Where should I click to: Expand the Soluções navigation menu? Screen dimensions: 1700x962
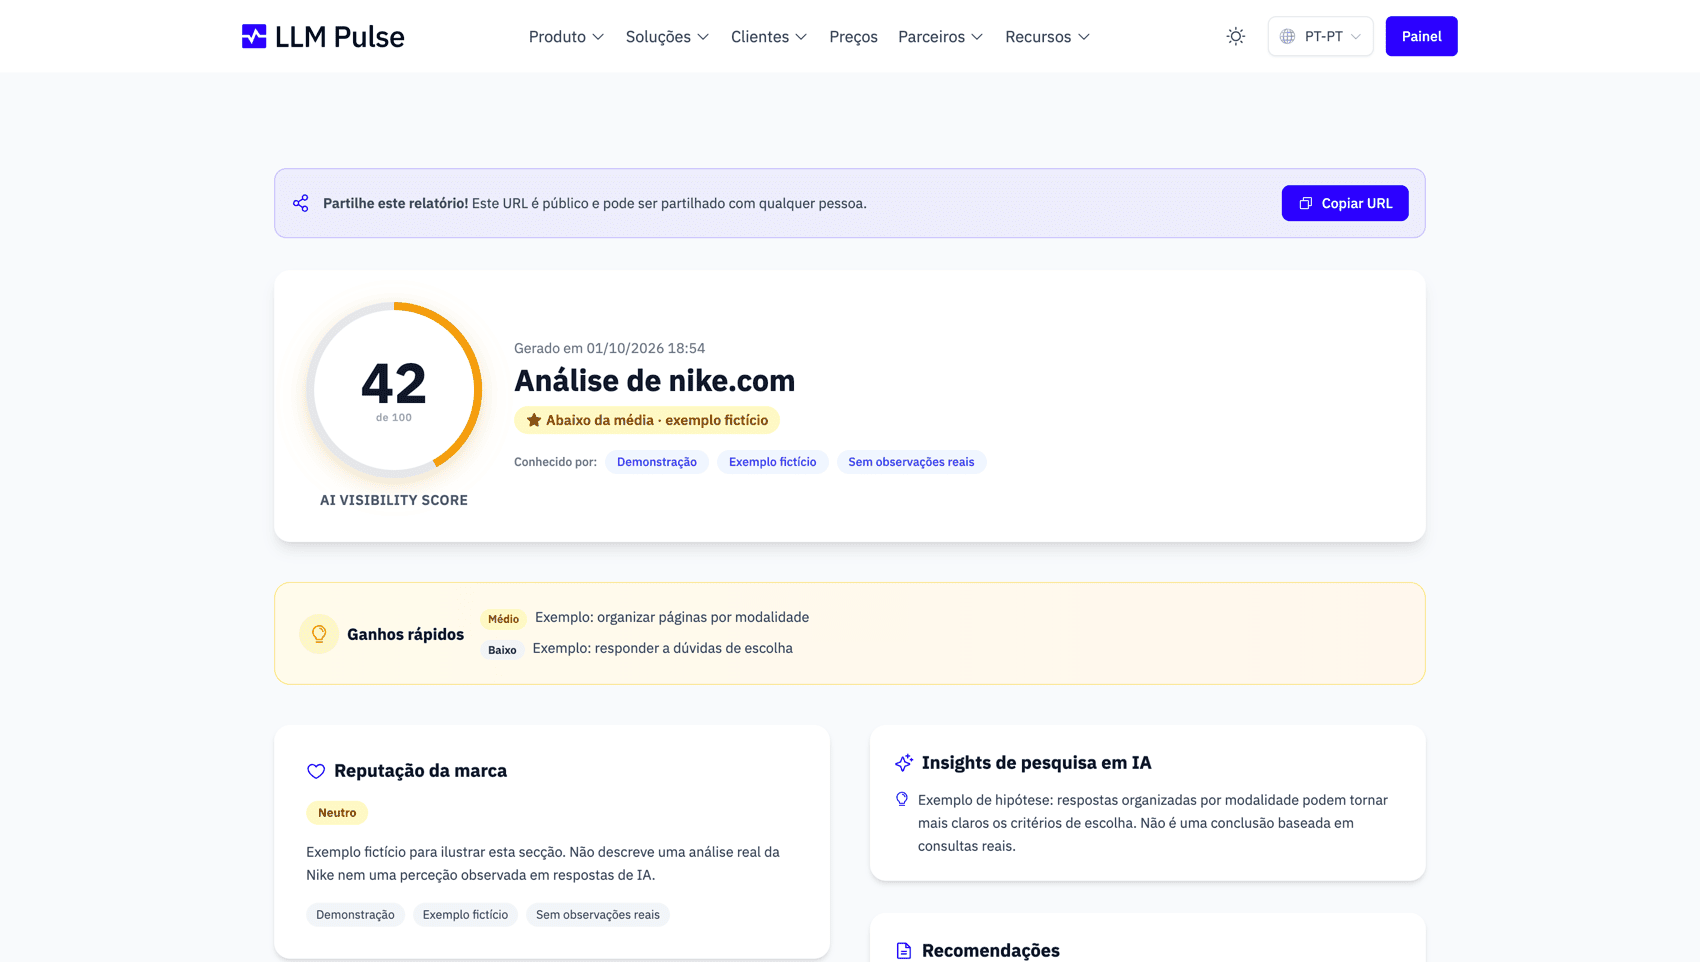[667, 37]
